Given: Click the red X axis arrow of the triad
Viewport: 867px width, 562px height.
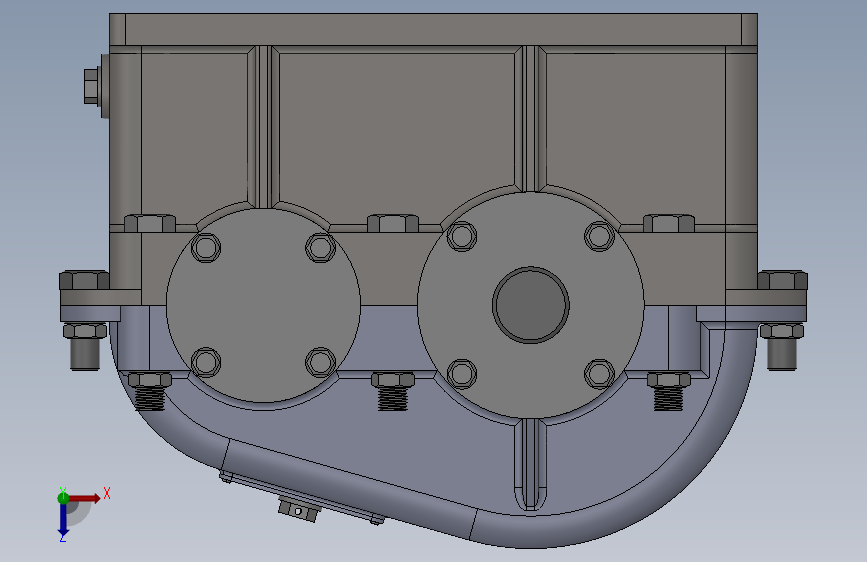Looking at the screenshot, I should (x=85, y=498).
